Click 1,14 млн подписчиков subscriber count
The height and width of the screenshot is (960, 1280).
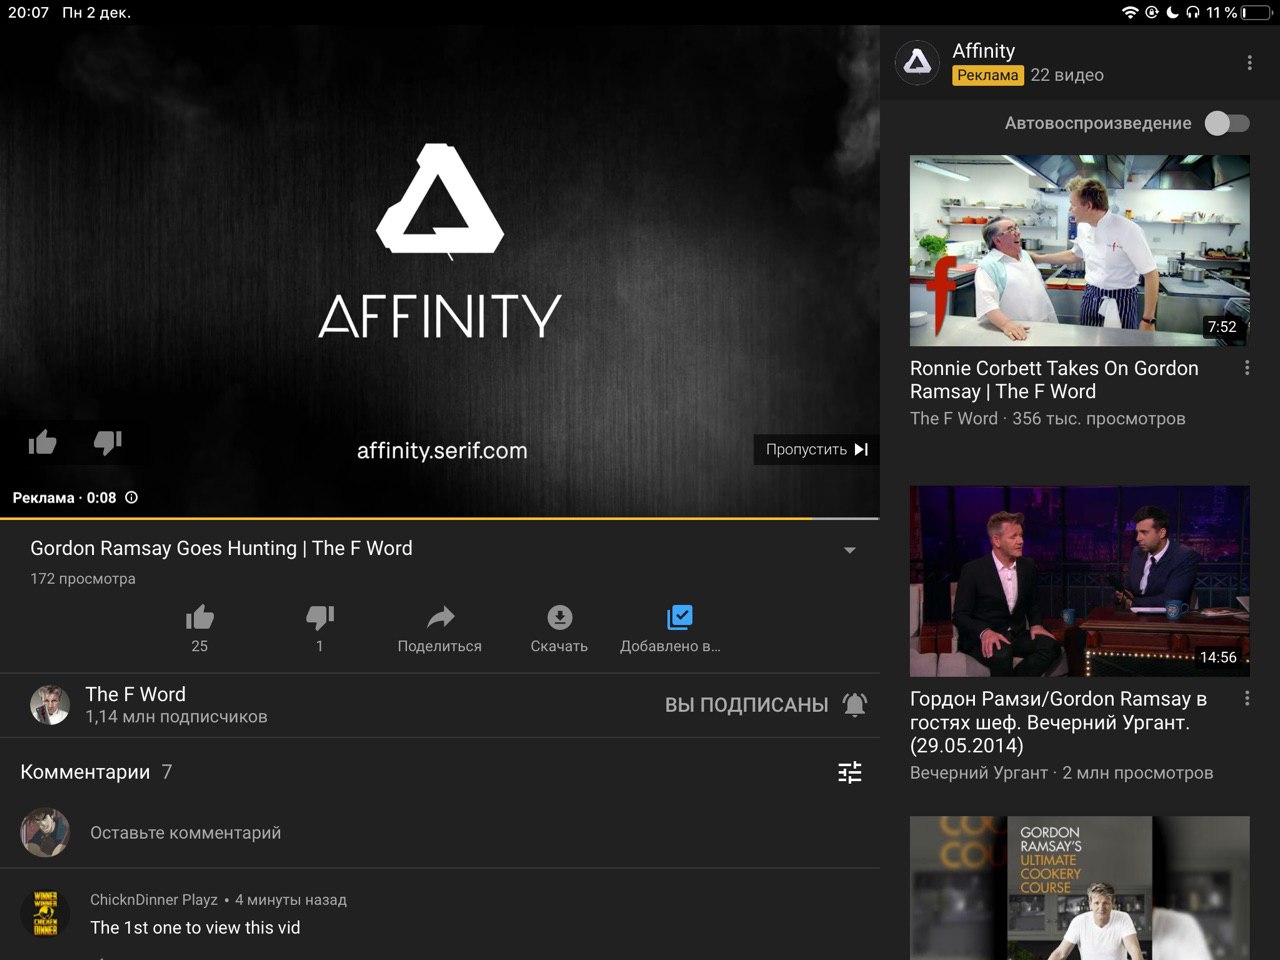click(x=176, y=717)
